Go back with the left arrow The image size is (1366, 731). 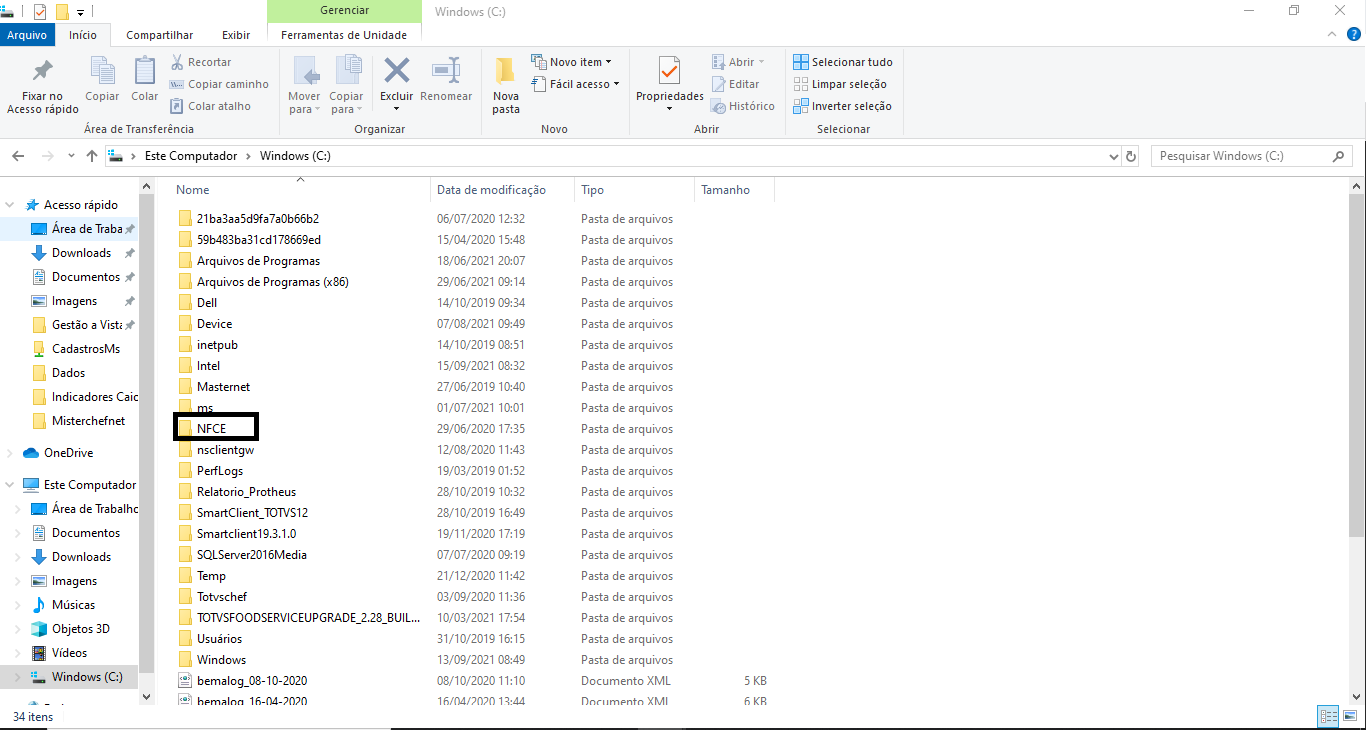coord(18,156)
